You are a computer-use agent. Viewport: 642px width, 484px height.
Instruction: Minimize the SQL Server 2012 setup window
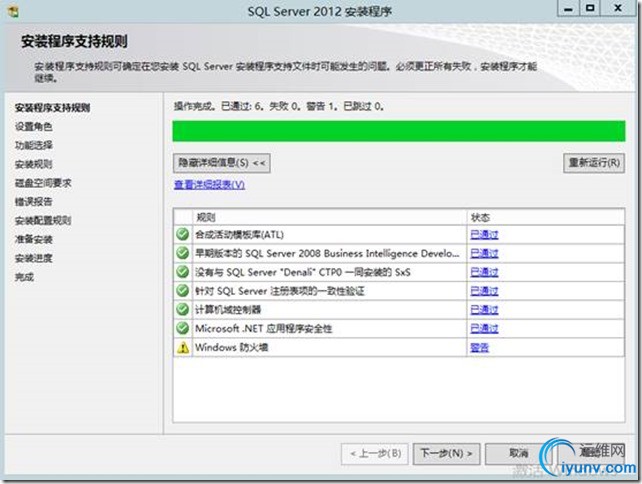coord(569,9)
